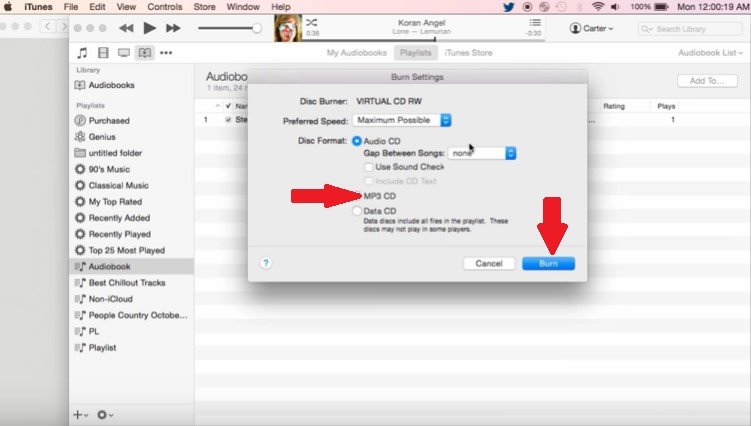
Task: Open the File menu
Action: point(71,7)
